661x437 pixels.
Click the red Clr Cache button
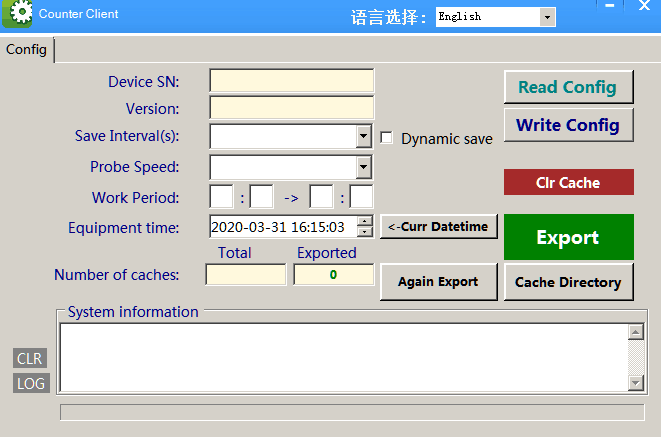568,182
